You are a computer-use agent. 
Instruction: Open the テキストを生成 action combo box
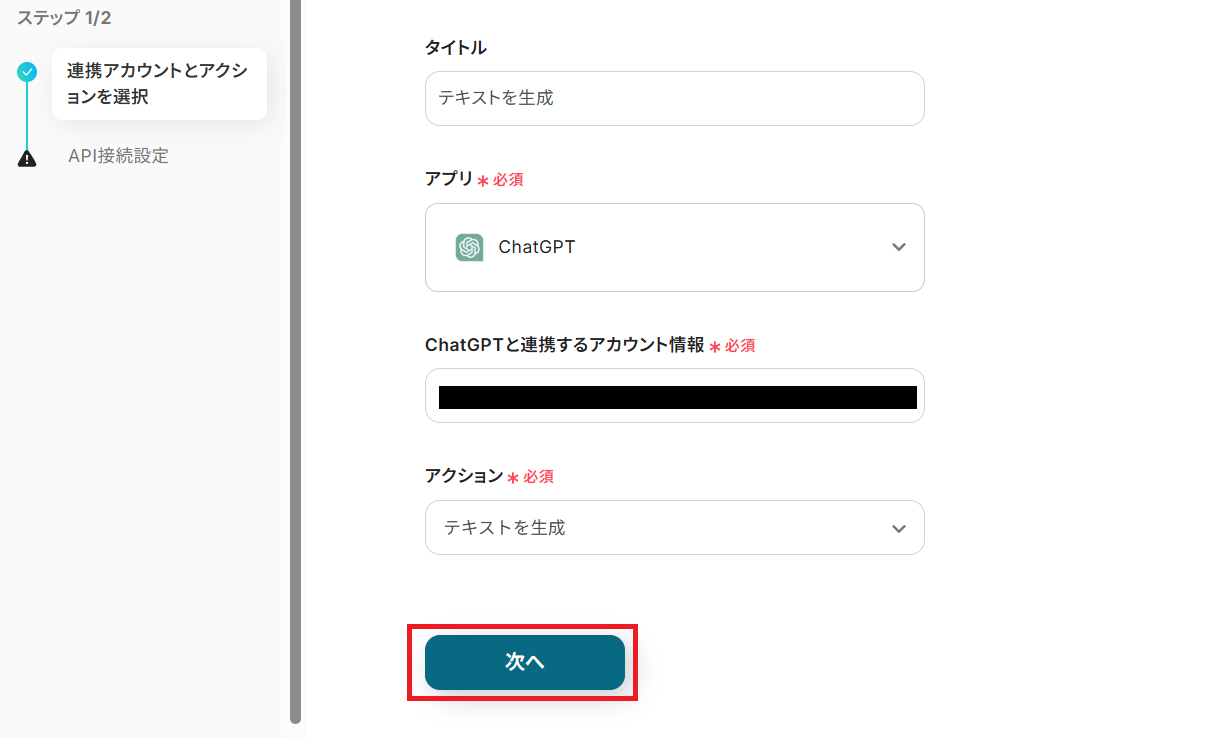point(660,528)
